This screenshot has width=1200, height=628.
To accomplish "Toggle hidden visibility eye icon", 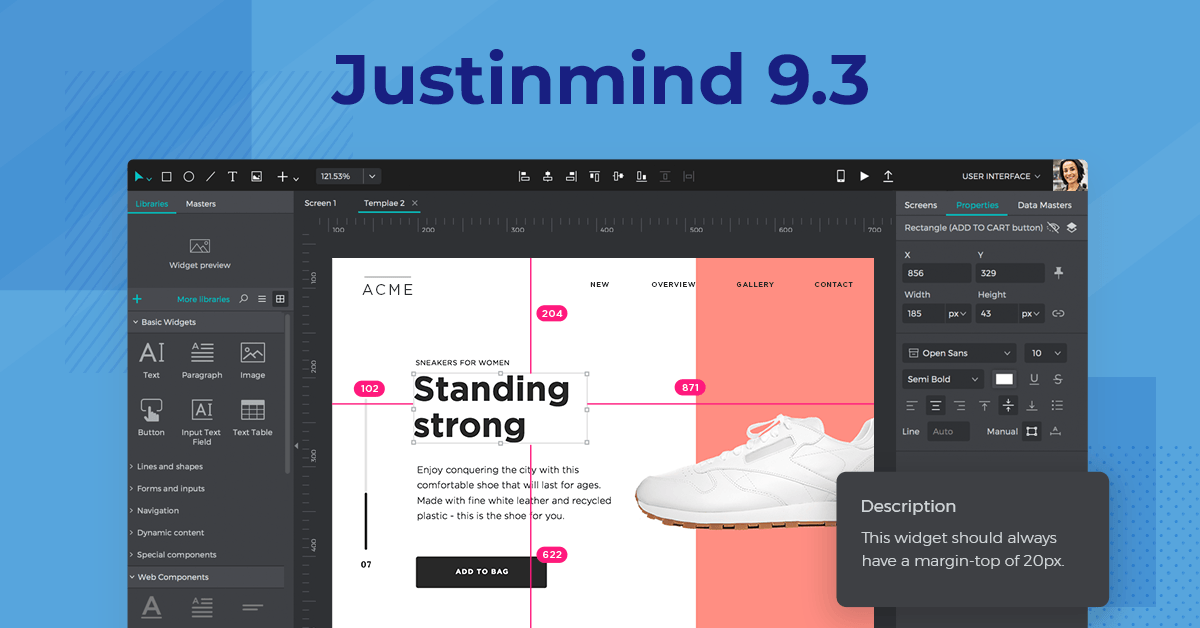I will click(x=1053, y=228).
